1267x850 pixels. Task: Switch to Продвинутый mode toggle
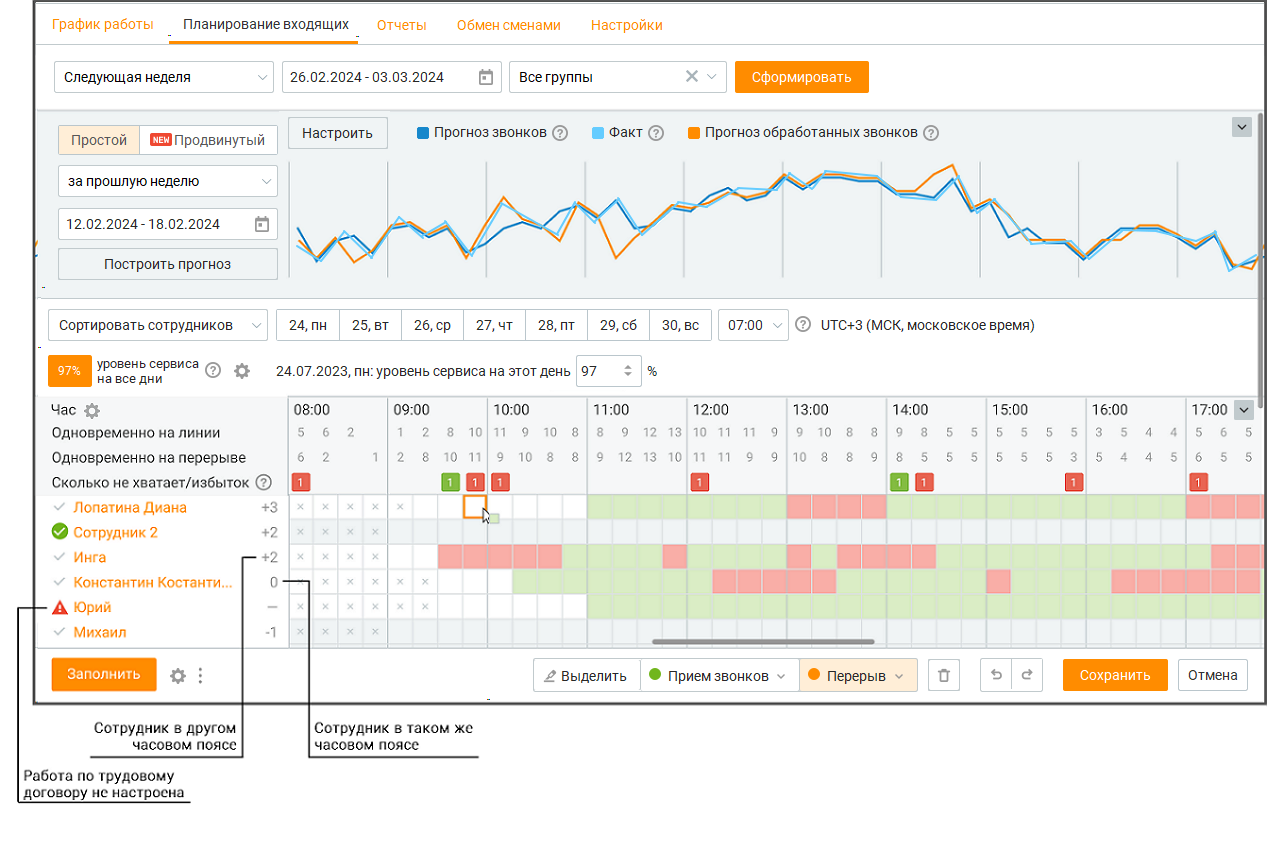point(209,140)
